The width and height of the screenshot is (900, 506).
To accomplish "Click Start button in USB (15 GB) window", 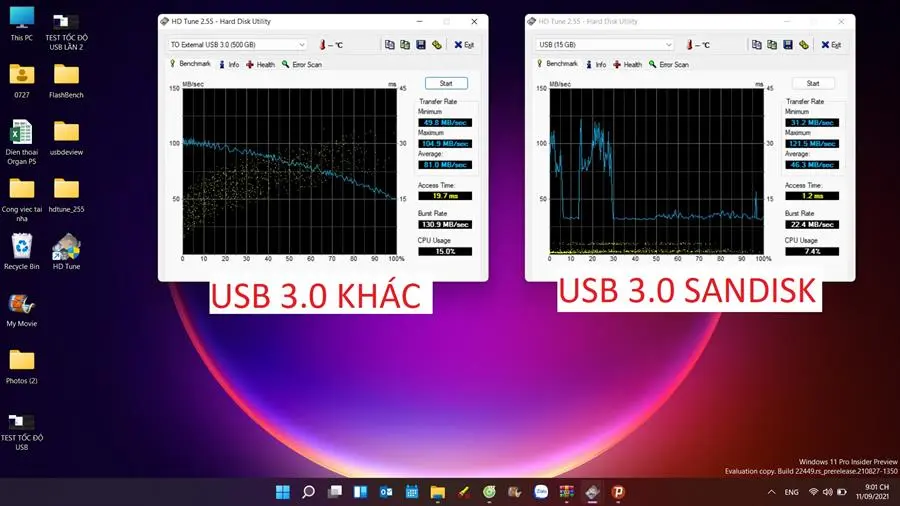I will (813, 83).
